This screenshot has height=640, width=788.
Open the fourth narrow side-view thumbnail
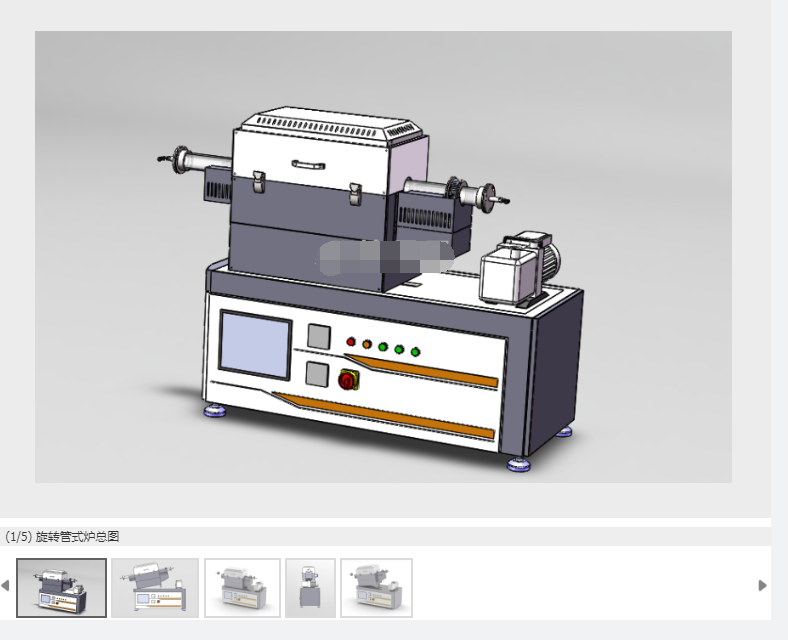pos(310,588)
